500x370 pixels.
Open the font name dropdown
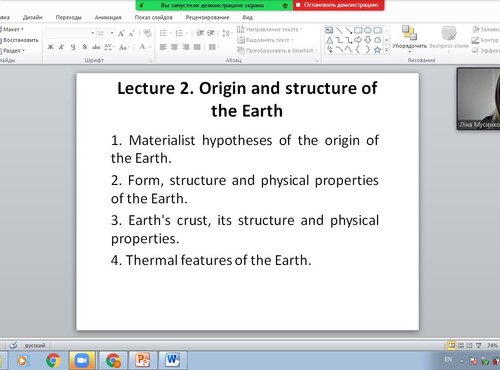coord(92,33)
